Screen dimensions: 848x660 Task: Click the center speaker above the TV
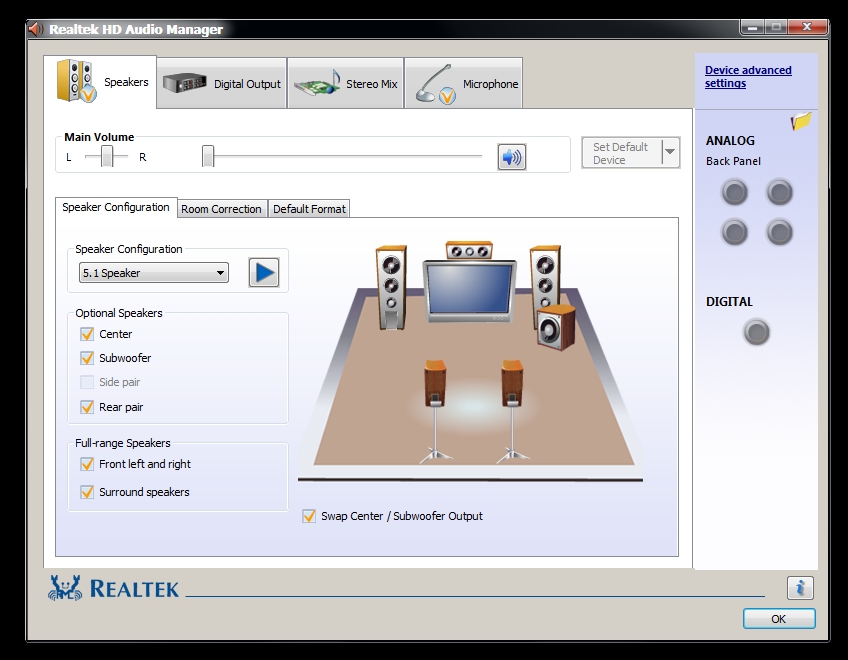469,250
